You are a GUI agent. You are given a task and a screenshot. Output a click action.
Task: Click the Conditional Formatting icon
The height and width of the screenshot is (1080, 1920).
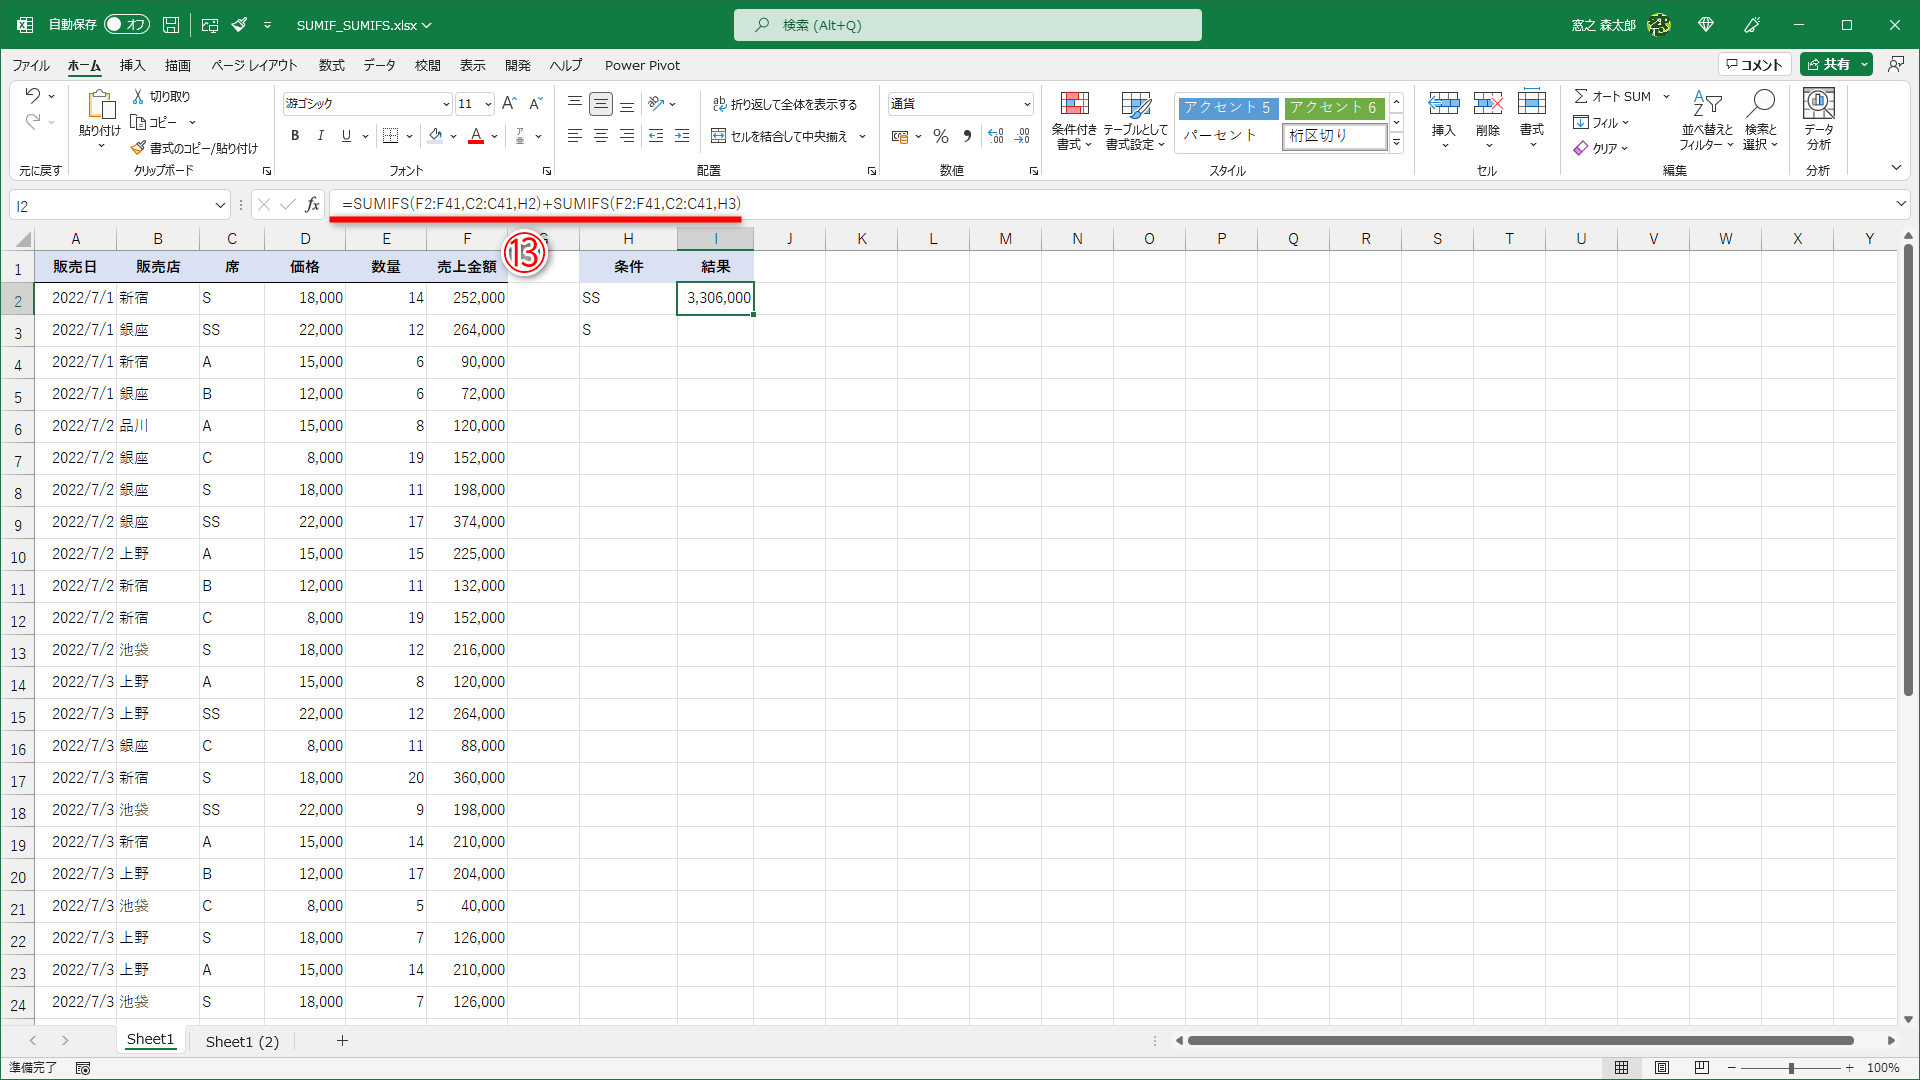pyautogui.click(x=1074, y=105)
